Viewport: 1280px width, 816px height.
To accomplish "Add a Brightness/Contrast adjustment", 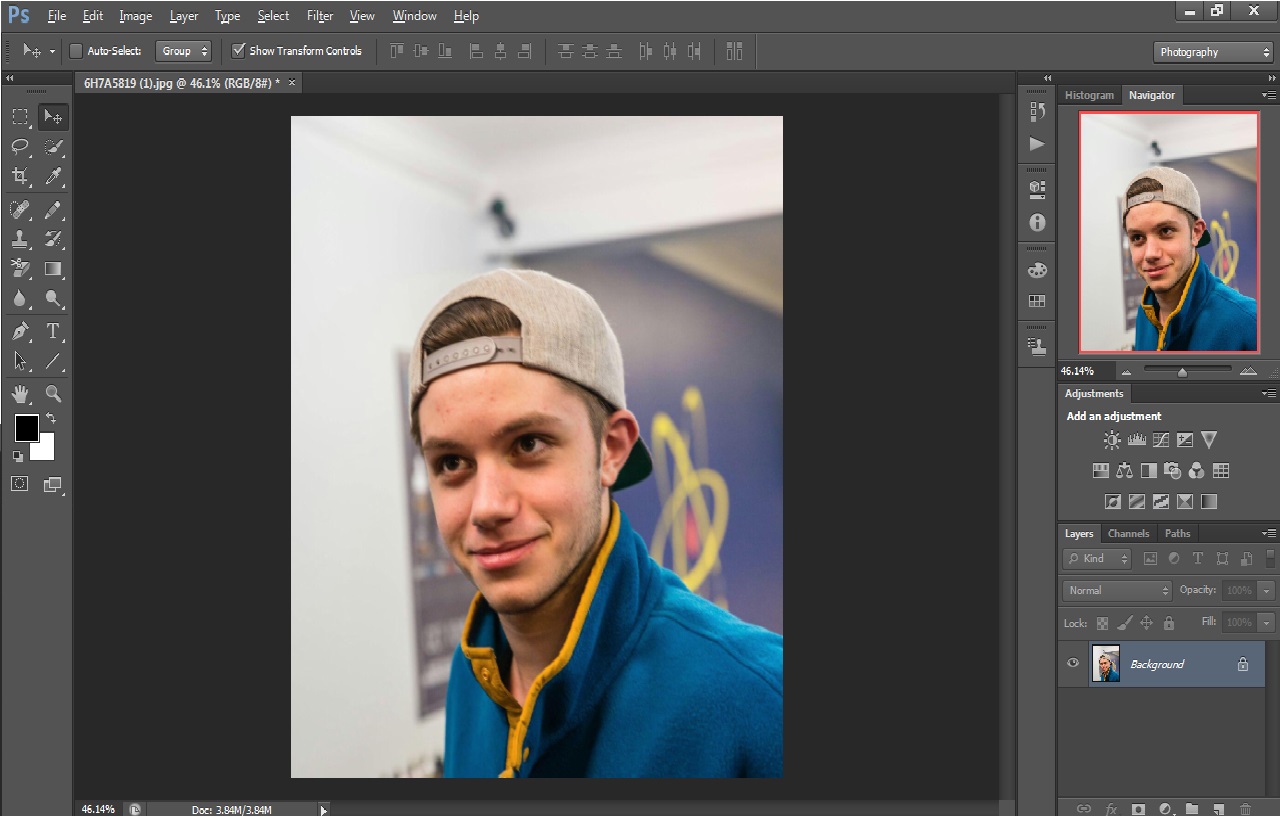I will (x=1112, y=440).
